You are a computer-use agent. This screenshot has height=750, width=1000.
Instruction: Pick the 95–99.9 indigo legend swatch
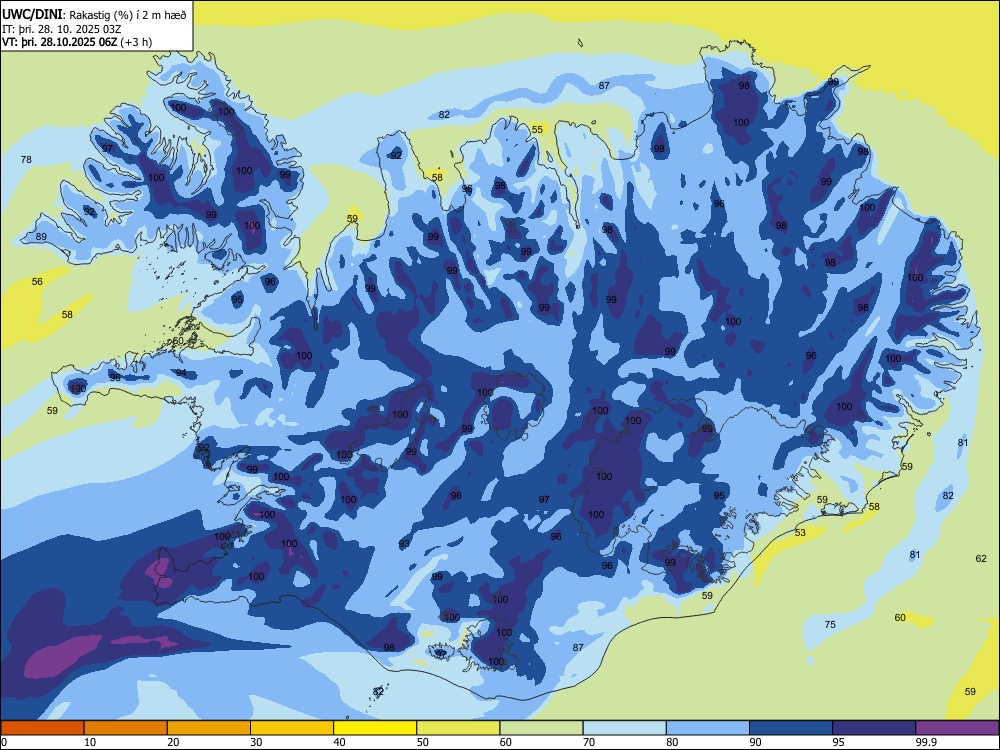(874, 728)
